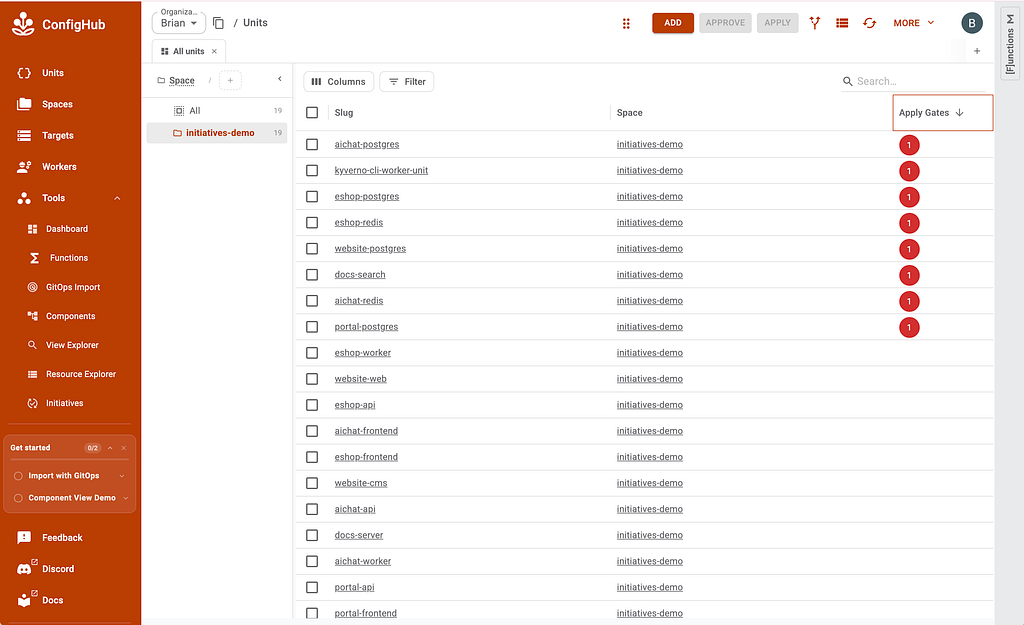The width and height of the screenshot is (1024, 625).
Task: Open portal-postgres unit link
Action: coord(366,327)
